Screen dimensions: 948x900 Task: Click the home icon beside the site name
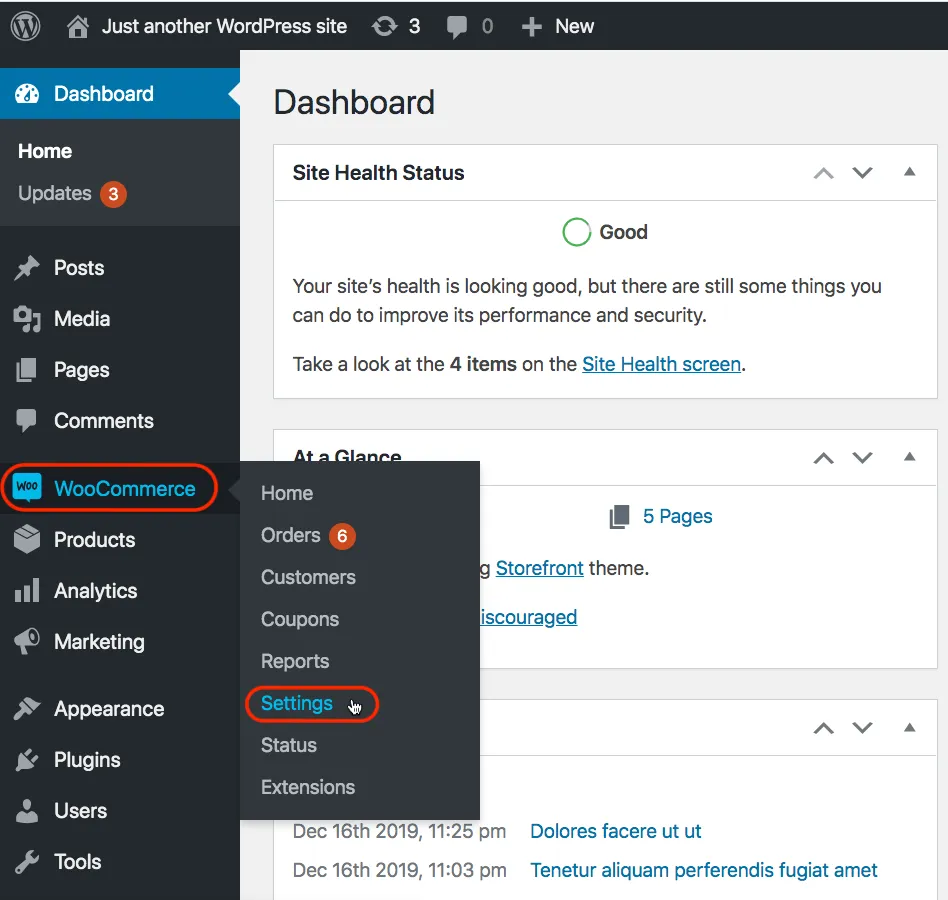click(77, 27)
